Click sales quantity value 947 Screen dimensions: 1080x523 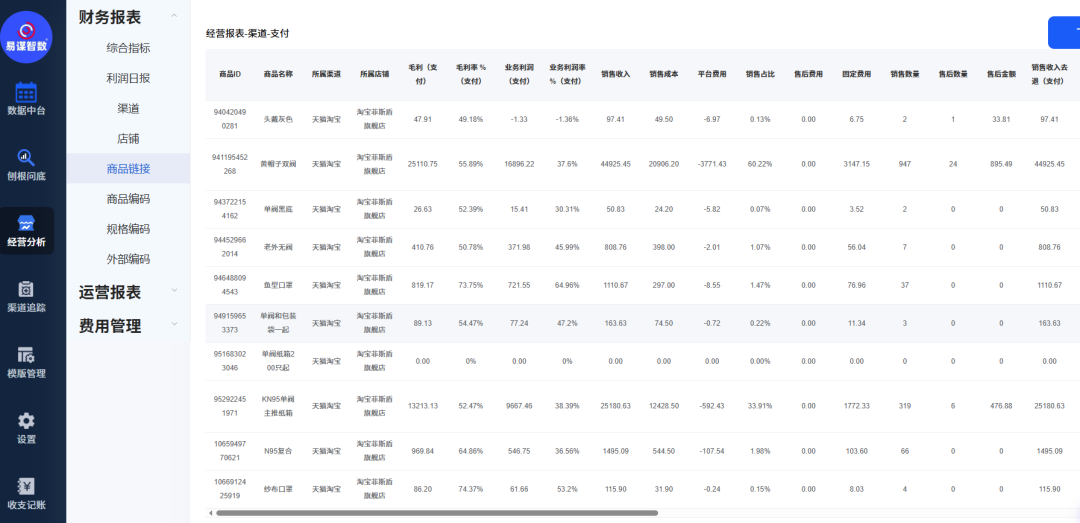pyautogui.click(x=905, y=164)
